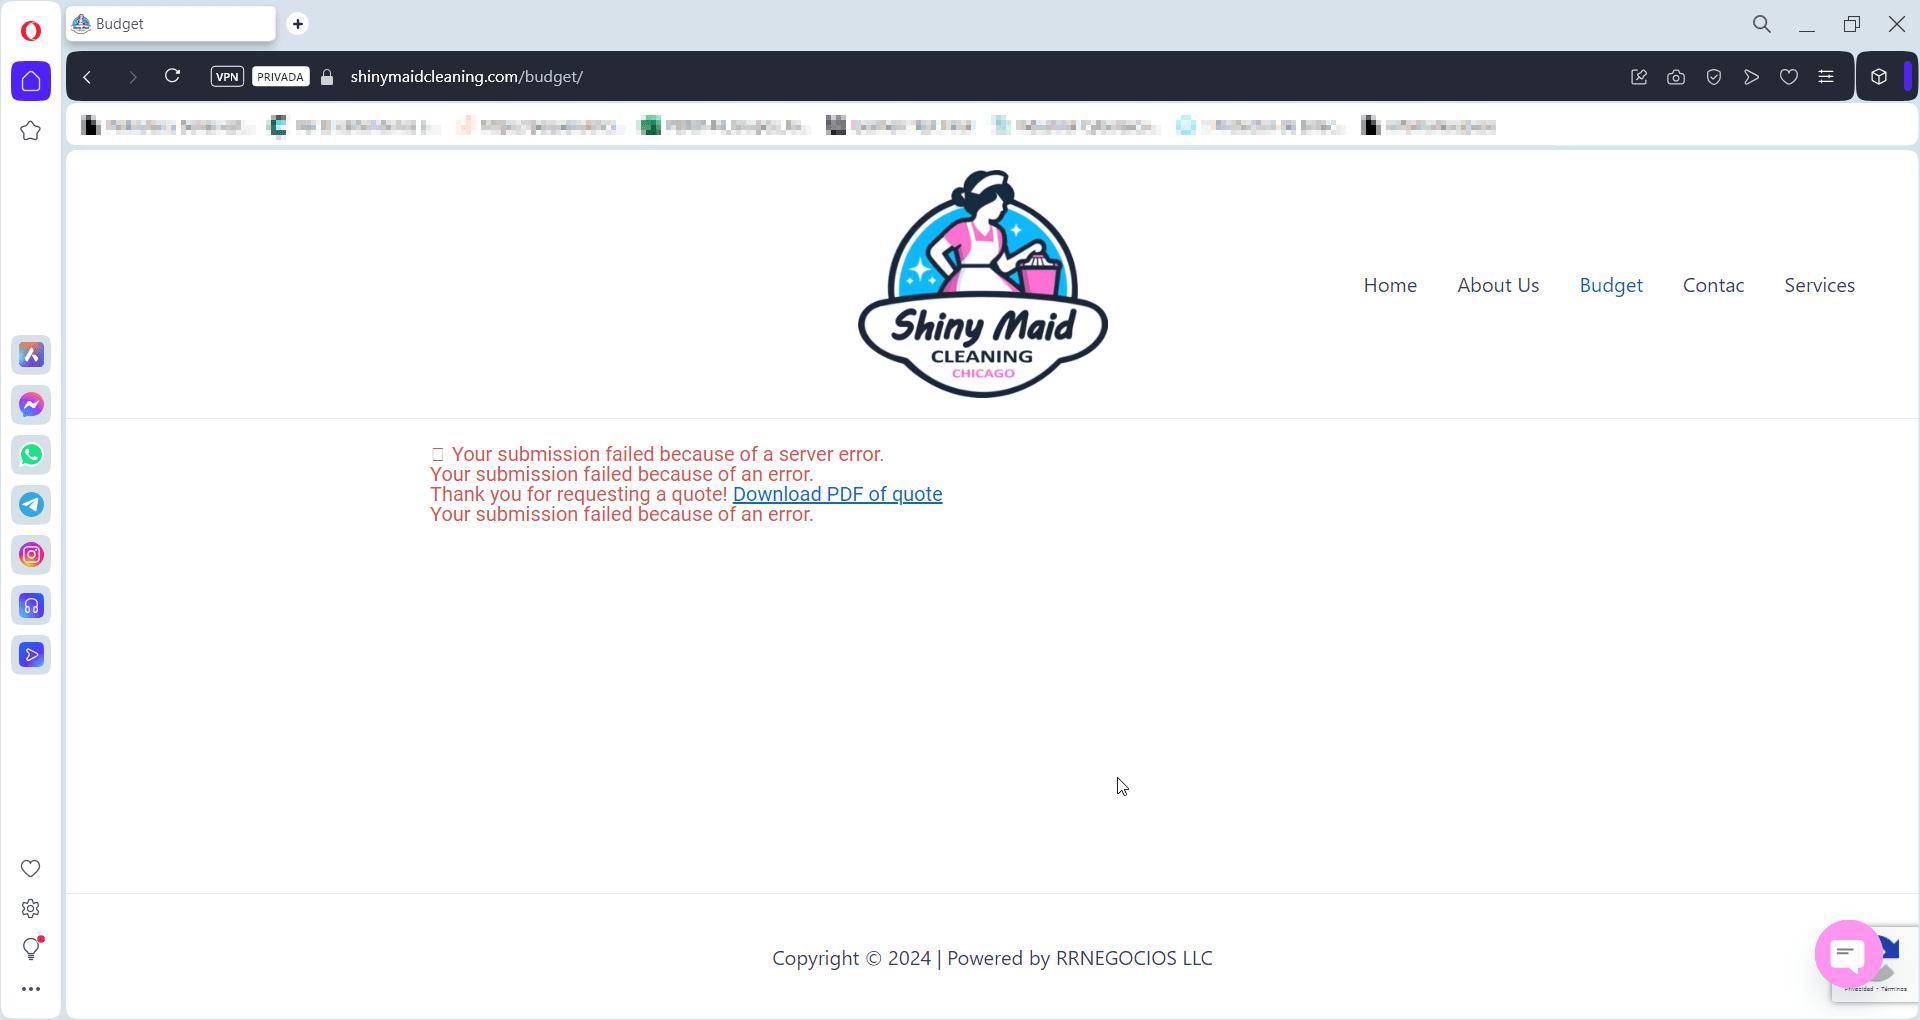1920x1020 pixels.
Task: Open a new tab with plus button
Action: coord(298,24)
